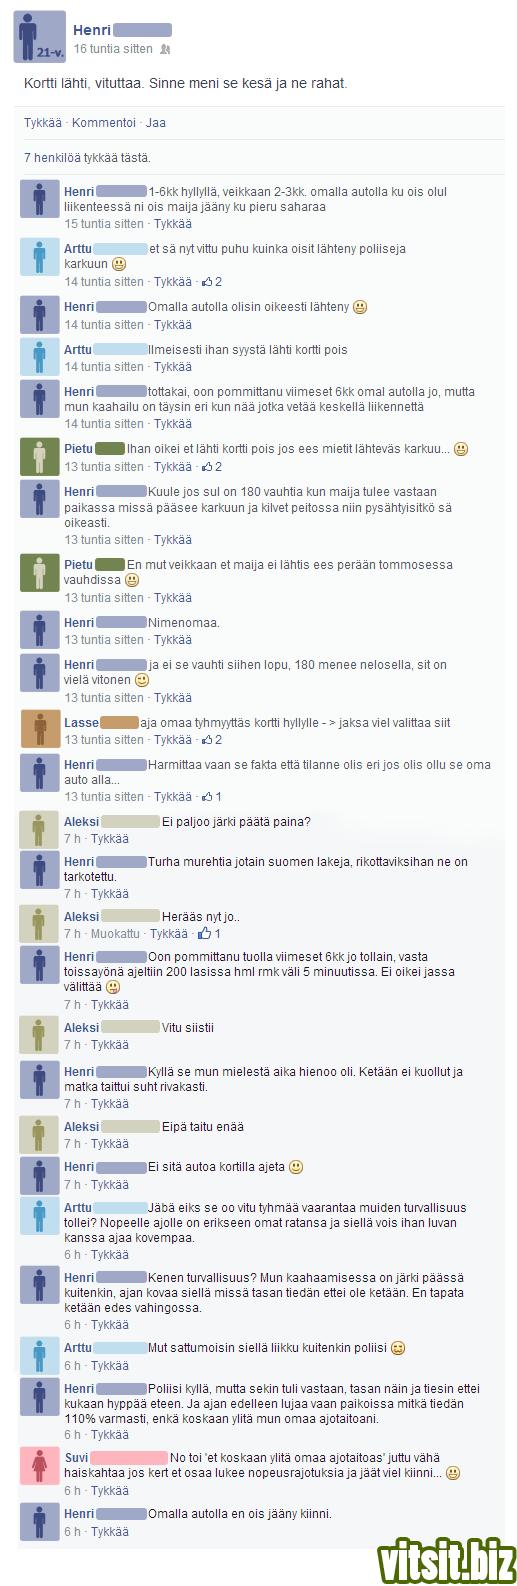The height and width of the screenshot is (1586, 517).
Task: Click thumbs-up count on Pietu's first comment
Action: pos(211,467)
